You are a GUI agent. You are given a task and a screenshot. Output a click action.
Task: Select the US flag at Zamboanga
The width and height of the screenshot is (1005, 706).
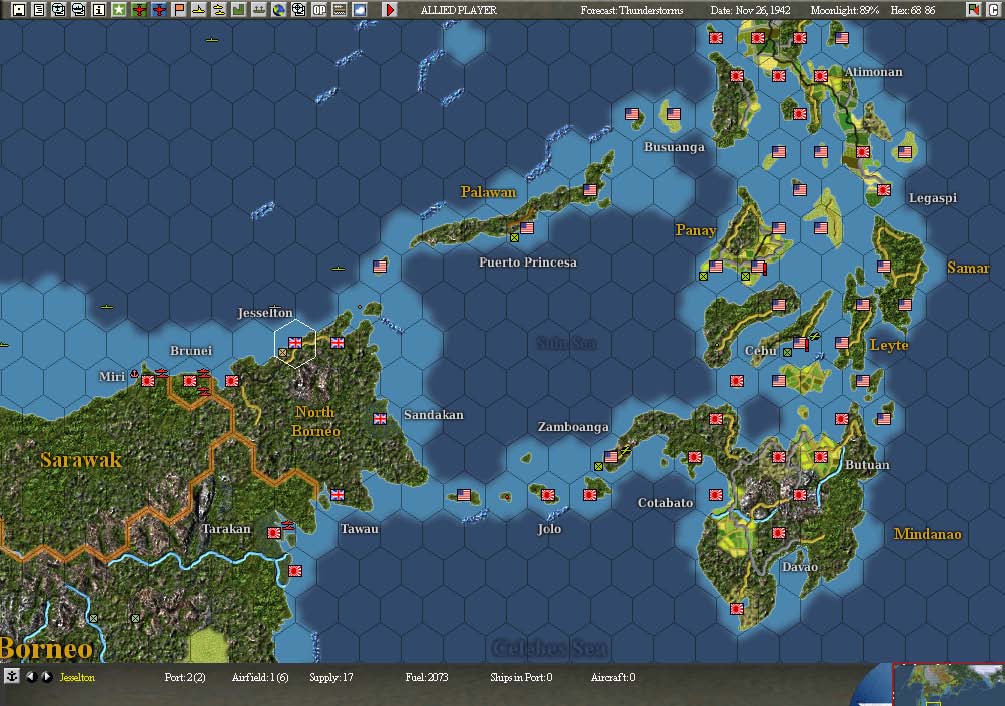pos(611,457)
